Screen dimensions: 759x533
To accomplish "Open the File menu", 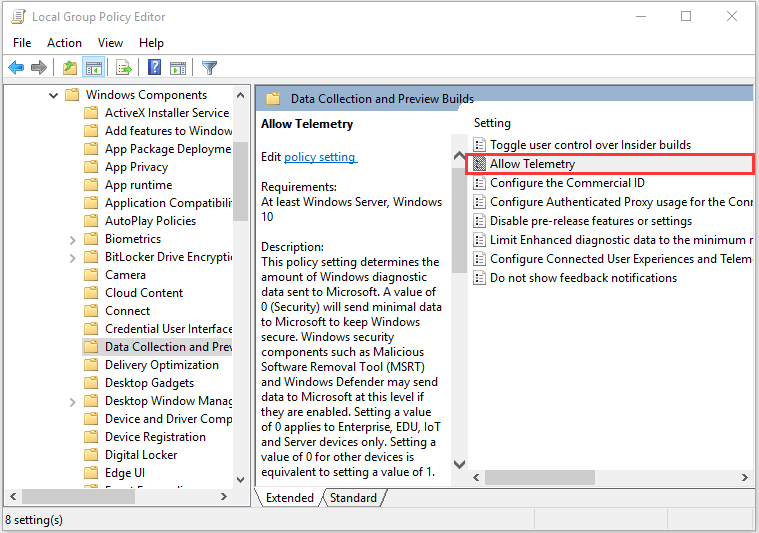I will click(x=22, y=43).
